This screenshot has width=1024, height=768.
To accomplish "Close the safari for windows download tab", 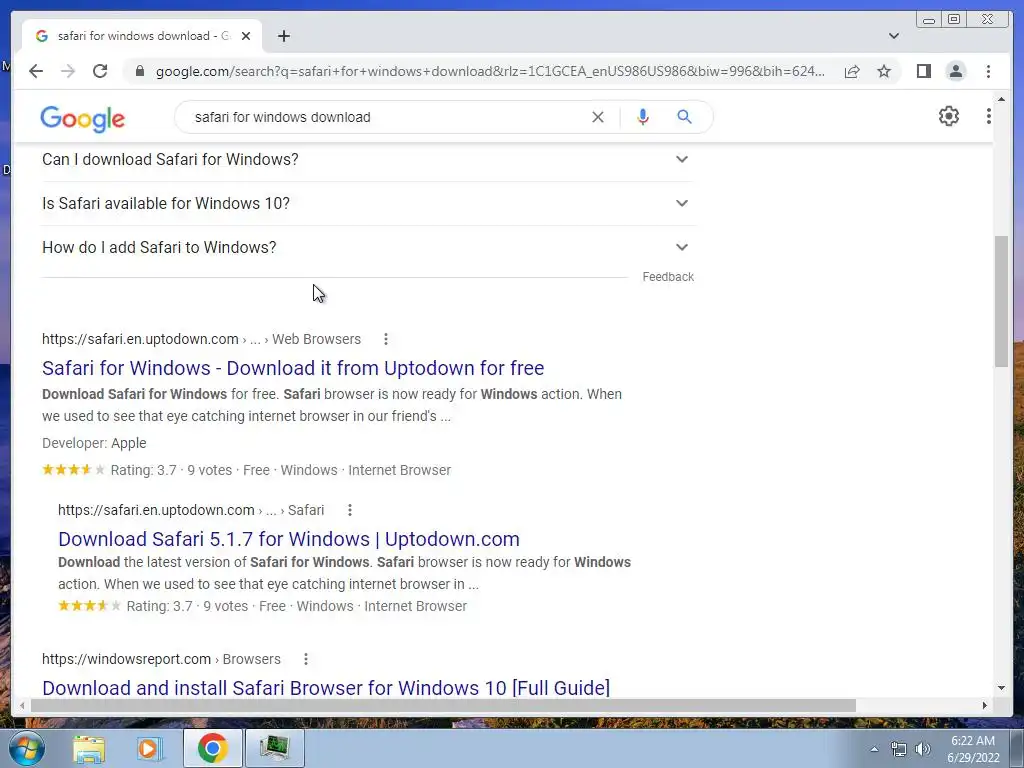I will pyautogui.click(x=246, y=36).
